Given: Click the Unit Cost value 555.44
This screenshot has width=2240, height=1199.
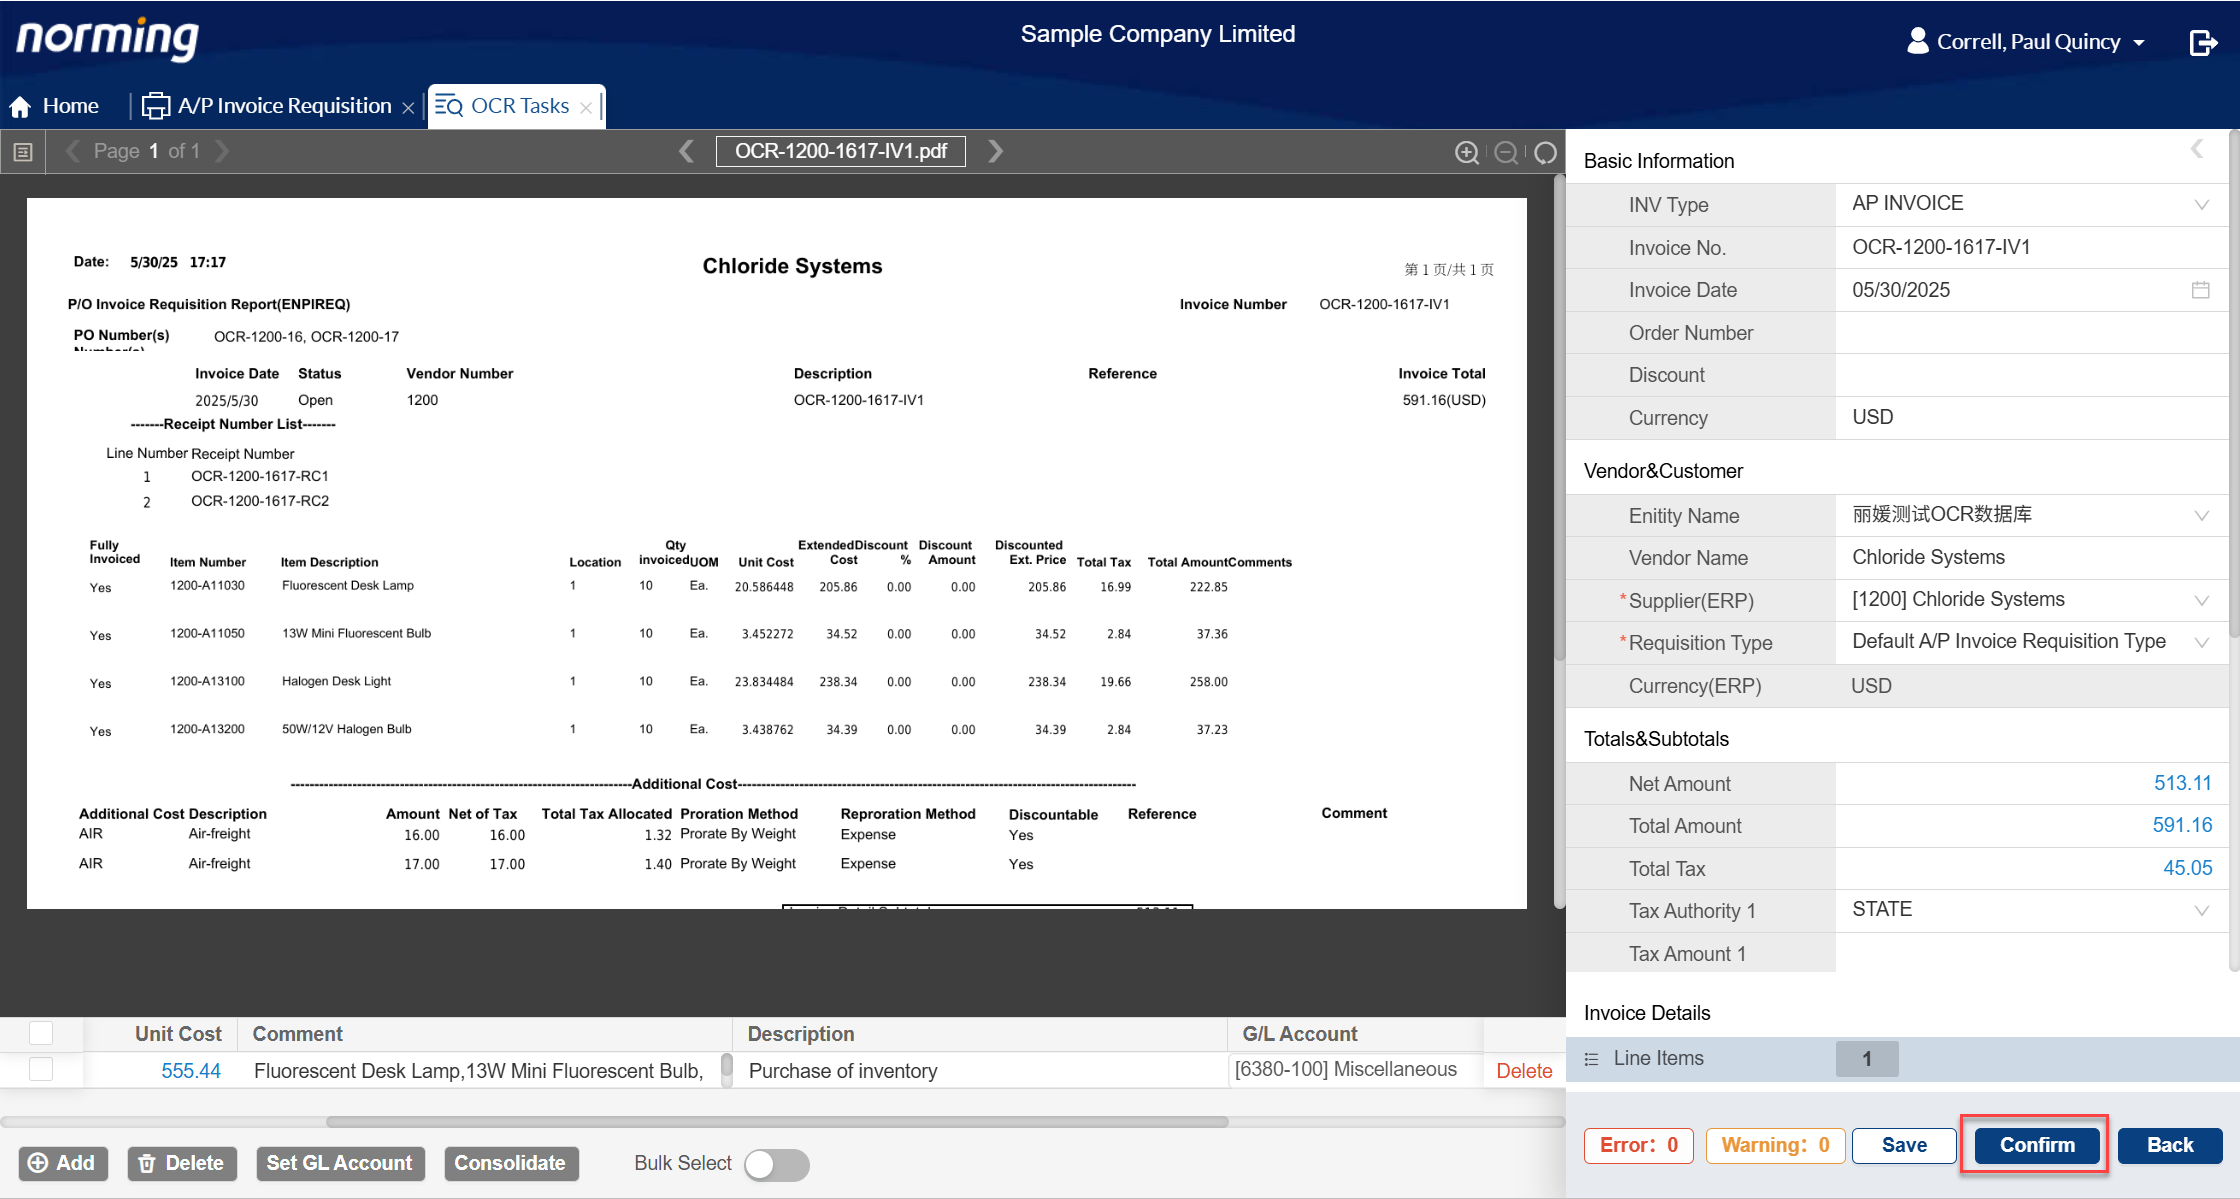Looking at the screenshot, I should (190, 1070).
